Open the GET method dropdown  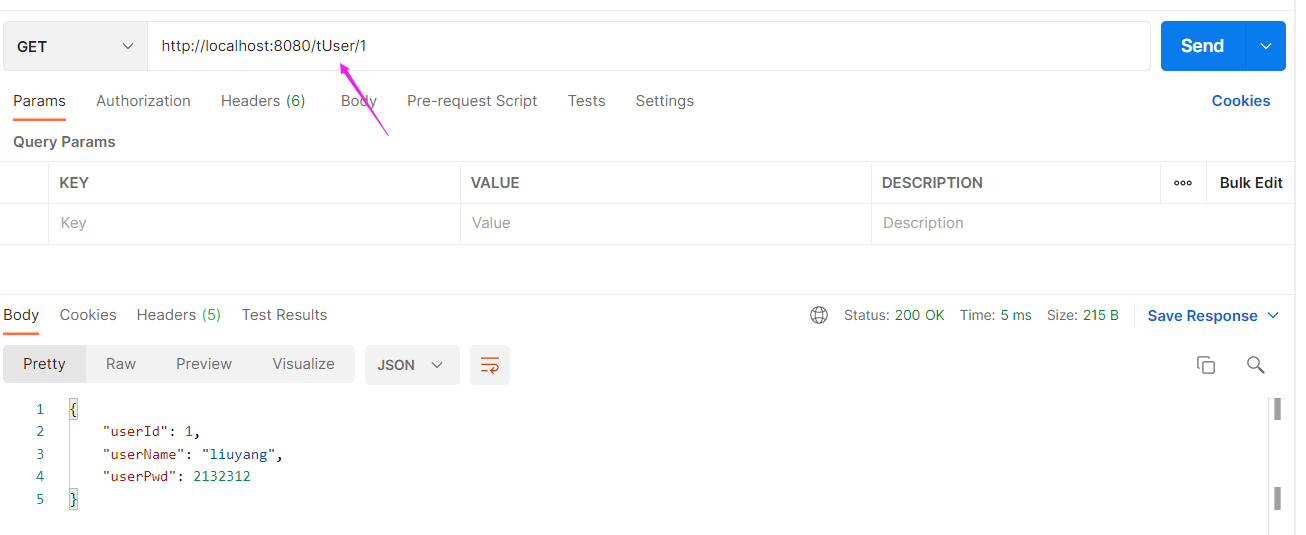pyautogui.click(x=75, y=47)
